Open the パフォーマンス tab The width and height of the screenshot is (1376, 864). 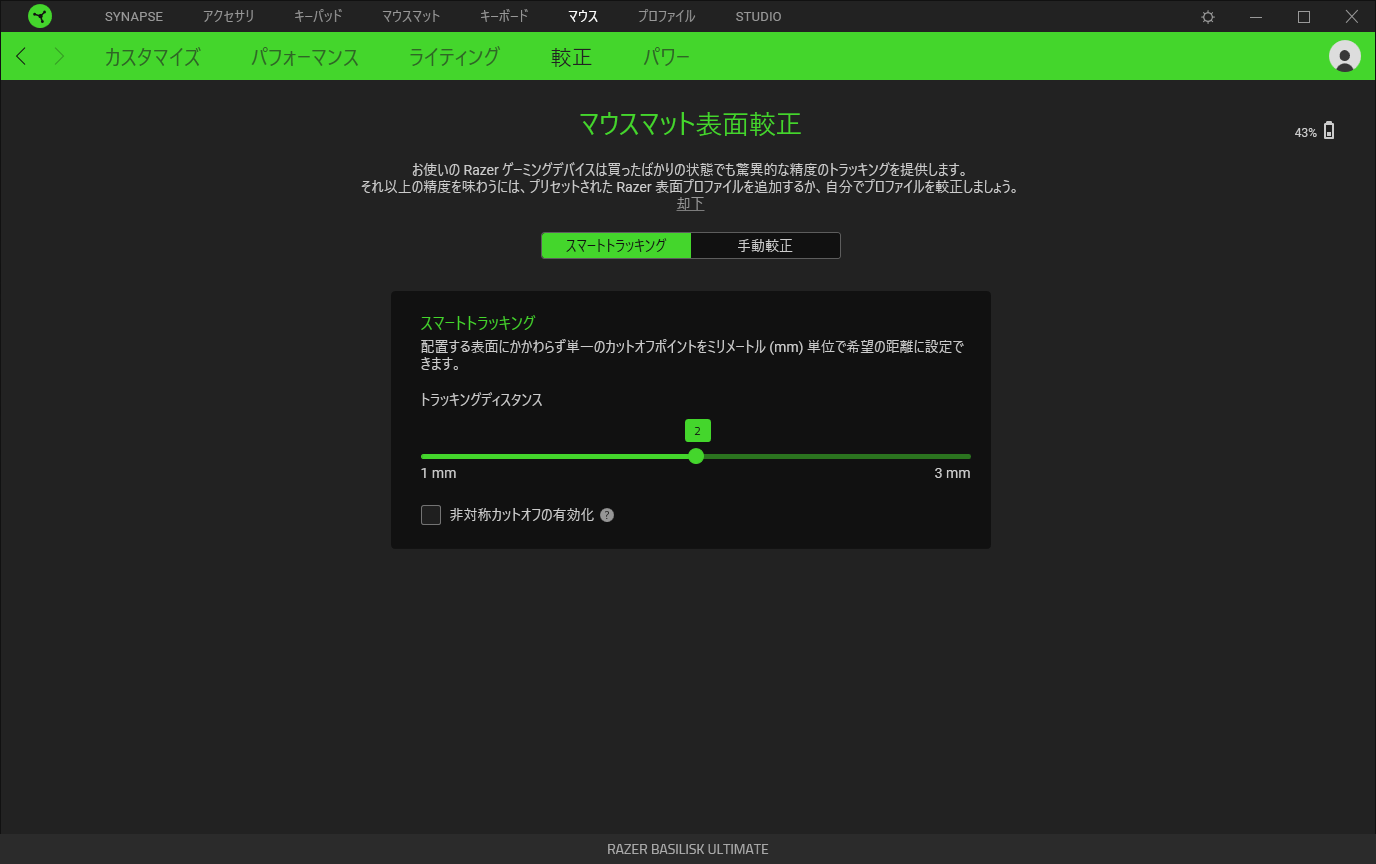305,57
